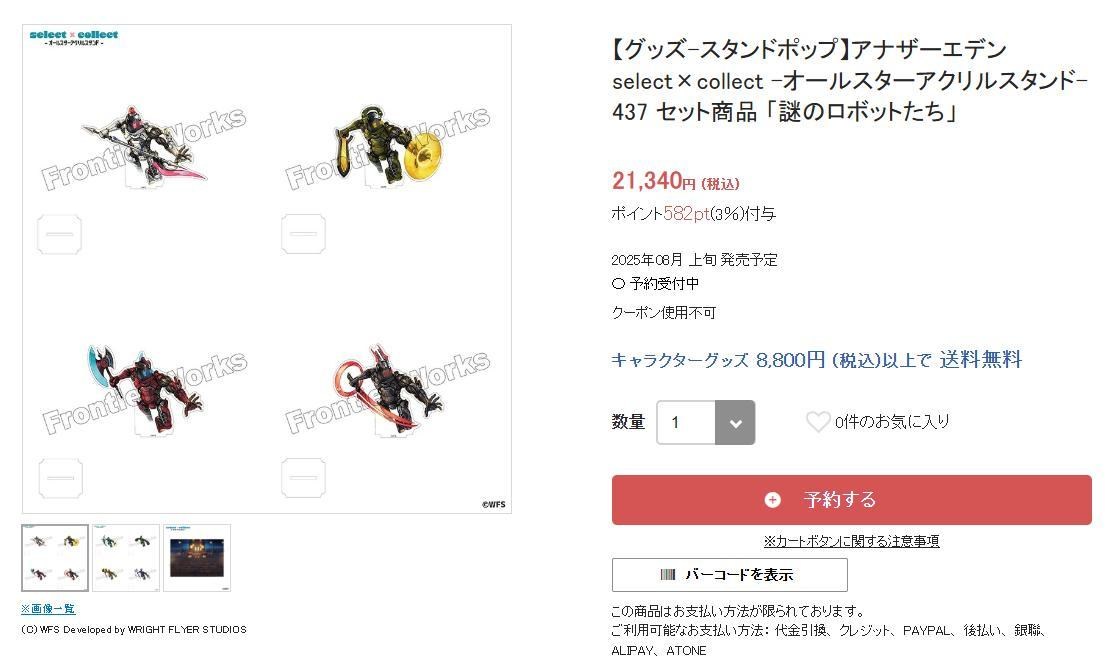Select the first product thumbnail
Viewport: 1118px width, 657px height.
55,558
